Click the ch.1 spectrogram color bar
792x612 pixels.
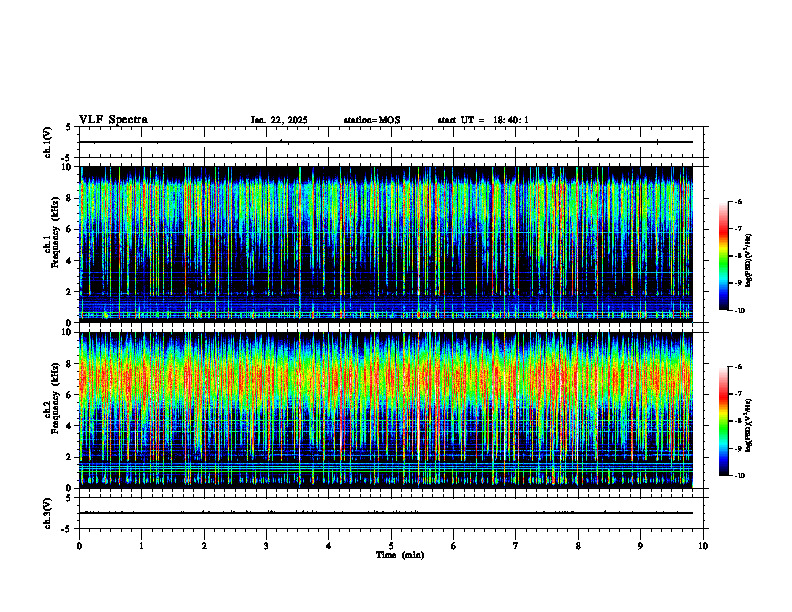pos(724,256)
